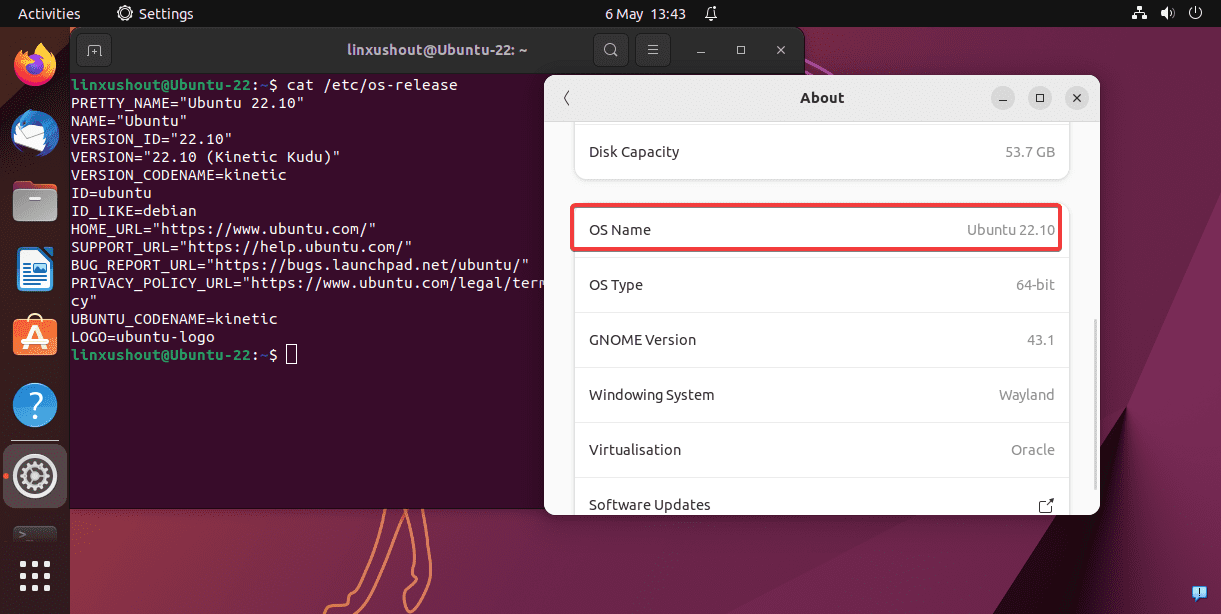Minimize the terminal window

click(x=701, y=49)
